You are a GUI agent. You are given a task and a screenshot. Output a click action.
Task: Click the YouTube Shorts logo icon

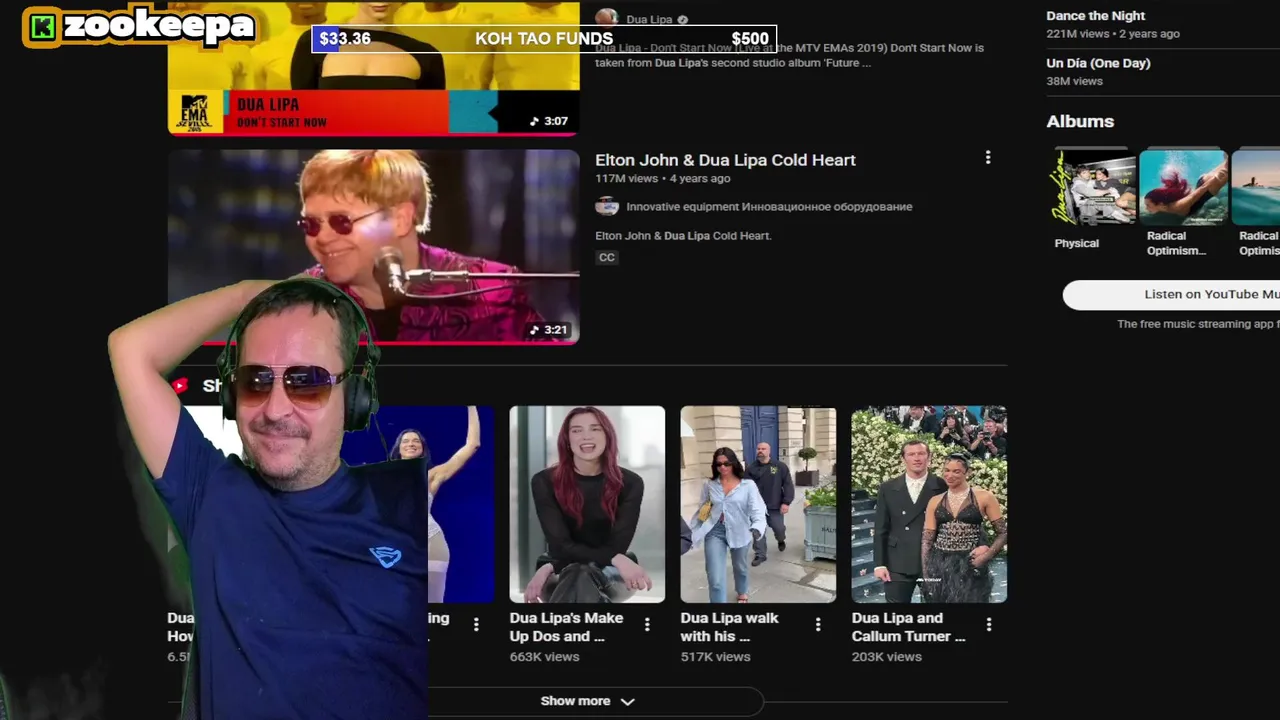pos(180,385)
